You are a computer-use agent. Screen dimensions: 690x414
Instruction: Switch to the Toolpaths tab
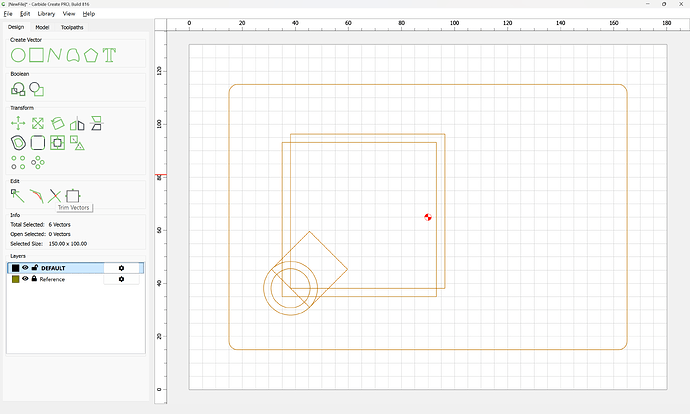72,27
